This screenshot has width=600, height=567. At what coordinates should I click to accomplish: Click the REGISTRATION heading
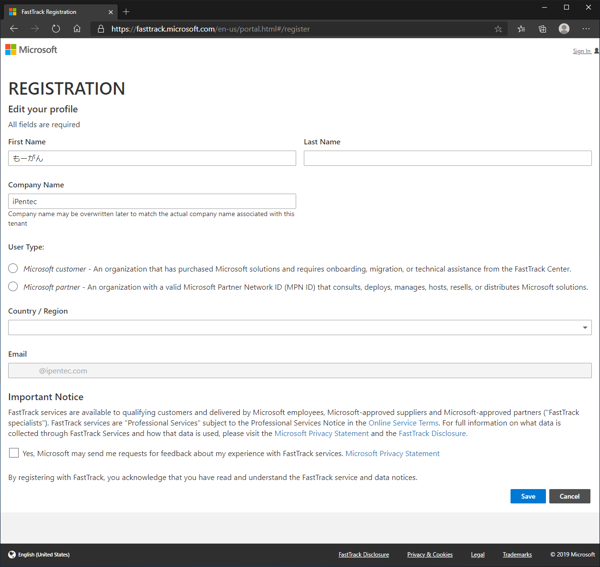pos(67,89)
